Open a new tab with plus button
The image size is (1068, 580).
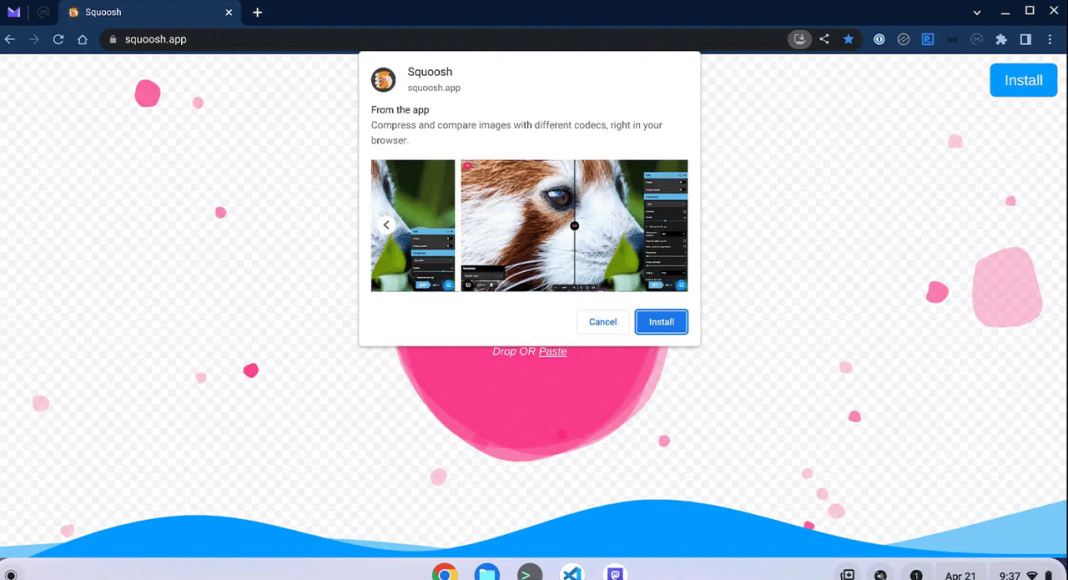257,12
